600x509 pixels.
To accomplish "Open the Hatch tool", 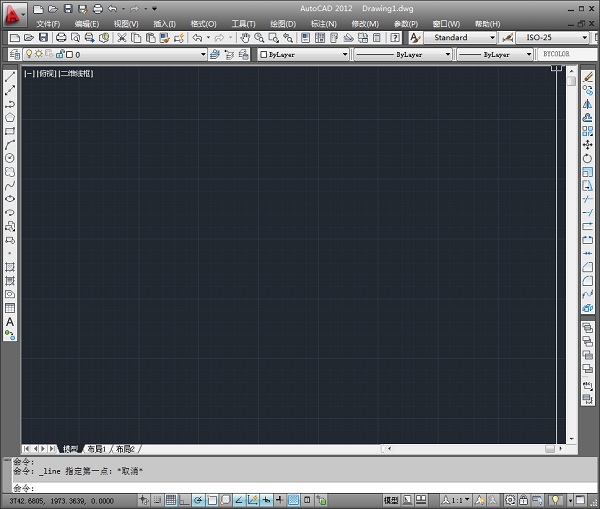I will [10, 267].
